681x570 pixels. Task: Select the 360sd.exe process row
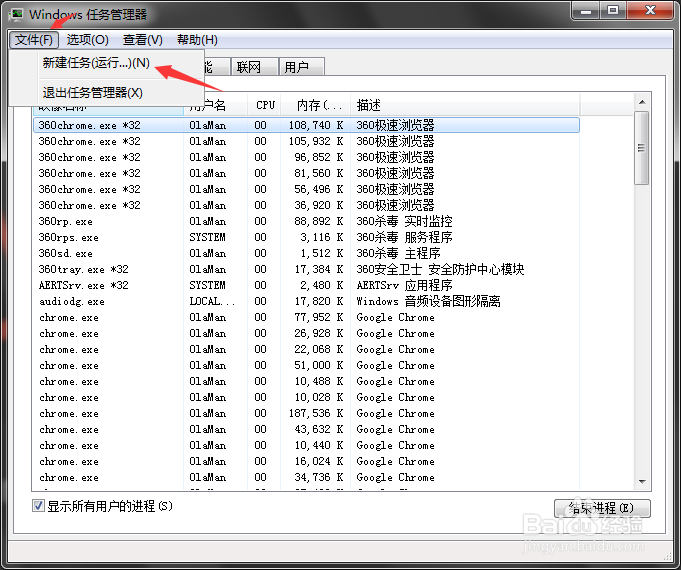306,253
